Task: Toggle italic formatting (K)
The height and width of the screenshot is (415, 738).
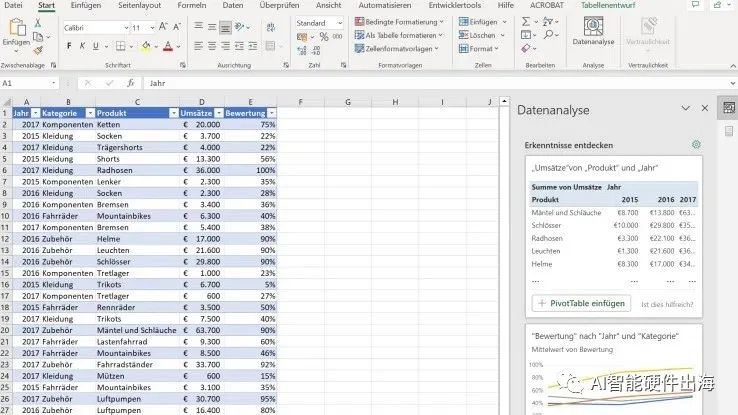Action: pyautogui.click(x=82, y=47)
